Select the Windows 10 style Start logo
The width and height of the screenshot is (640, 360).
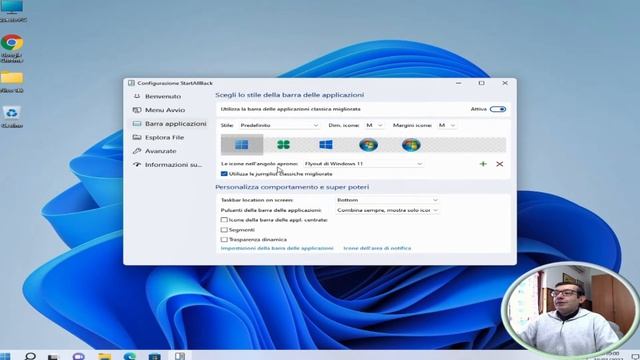point(326,144)
